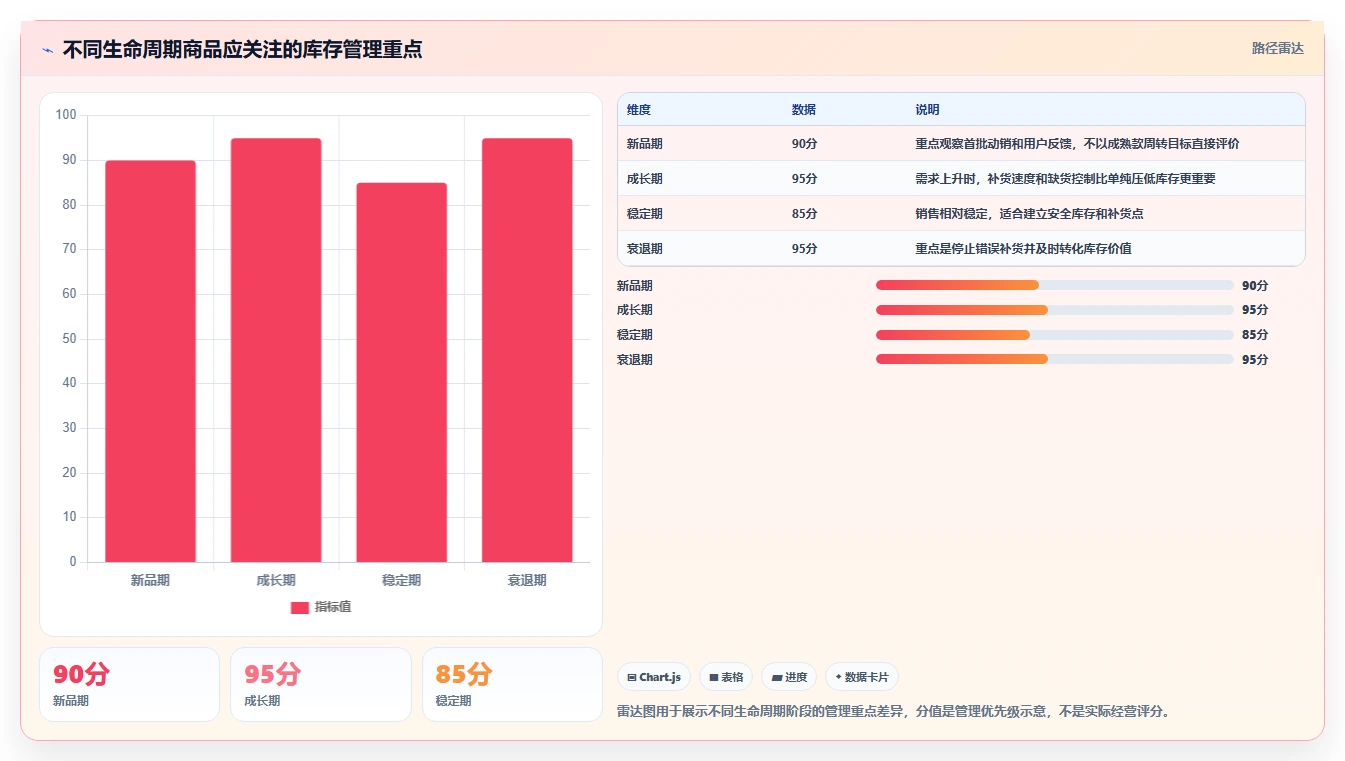Click the 新品期 label beside progress bar
This screenshot has width=1345, height=761.
point(635,285)
